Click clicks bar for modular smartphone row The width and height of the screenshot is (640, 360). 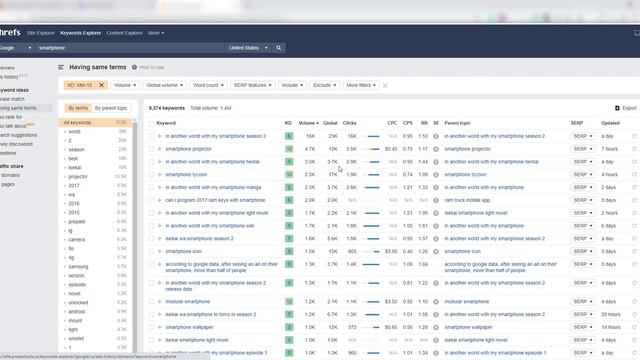(371, 302)
